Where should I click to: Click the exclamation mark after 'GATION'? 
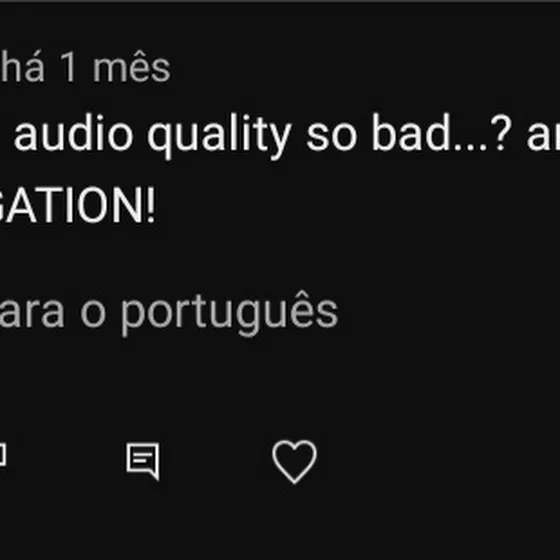(x=151, y=205)
